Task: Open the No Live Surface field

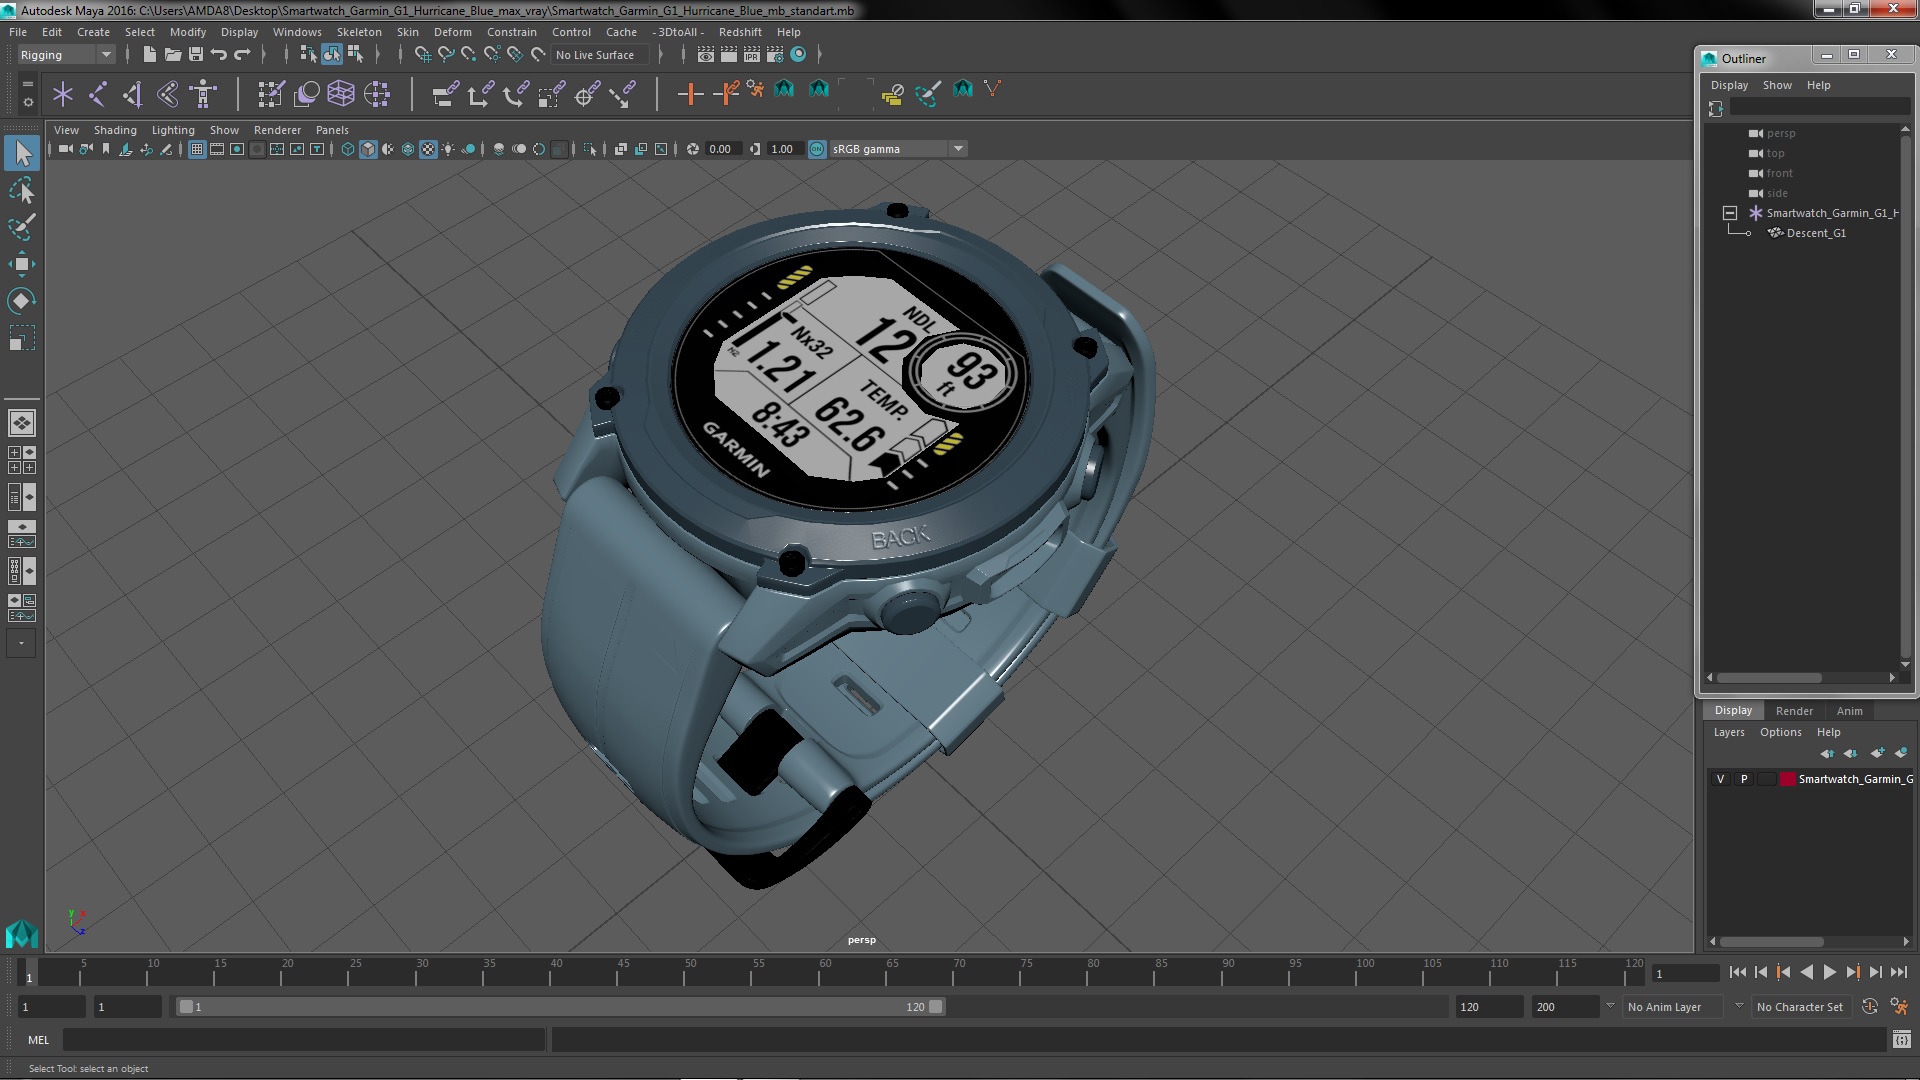Action: point(600,55)
